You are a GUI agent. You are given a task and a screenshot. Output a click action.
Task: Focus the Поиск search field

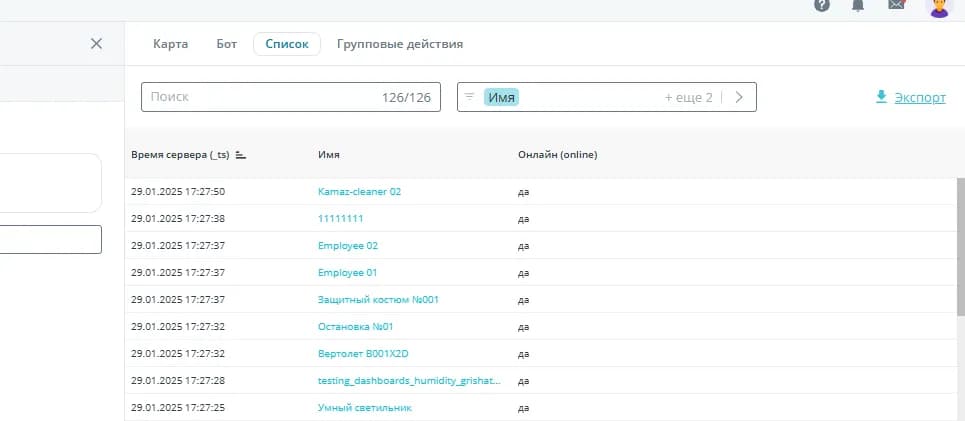point(260,97)
